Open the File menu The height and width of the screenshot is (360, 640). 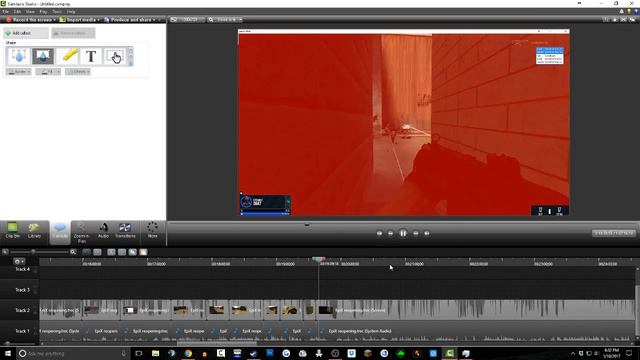tap(5, 12)
